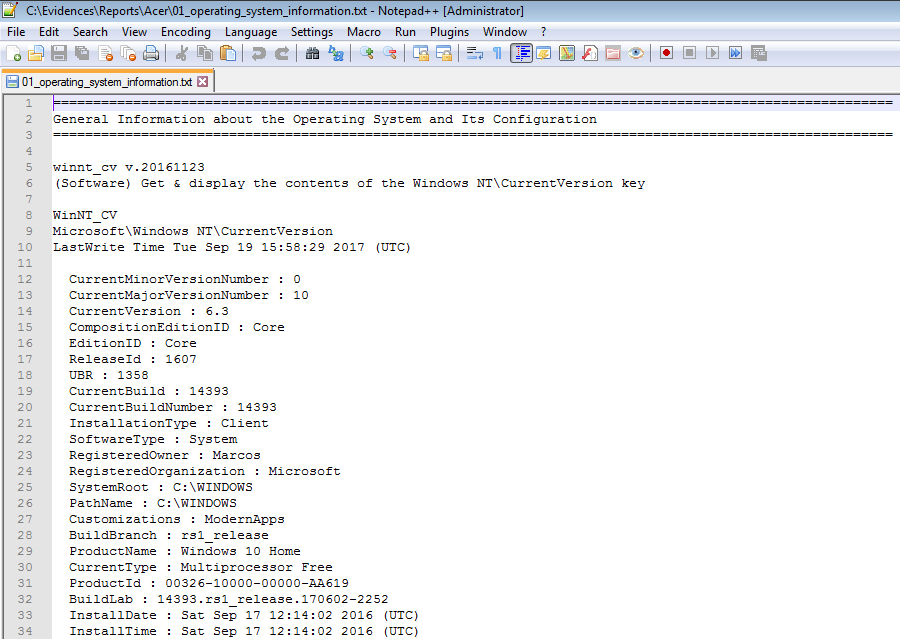
Task: Expand the Settings menu
Action: pos(312,32)
